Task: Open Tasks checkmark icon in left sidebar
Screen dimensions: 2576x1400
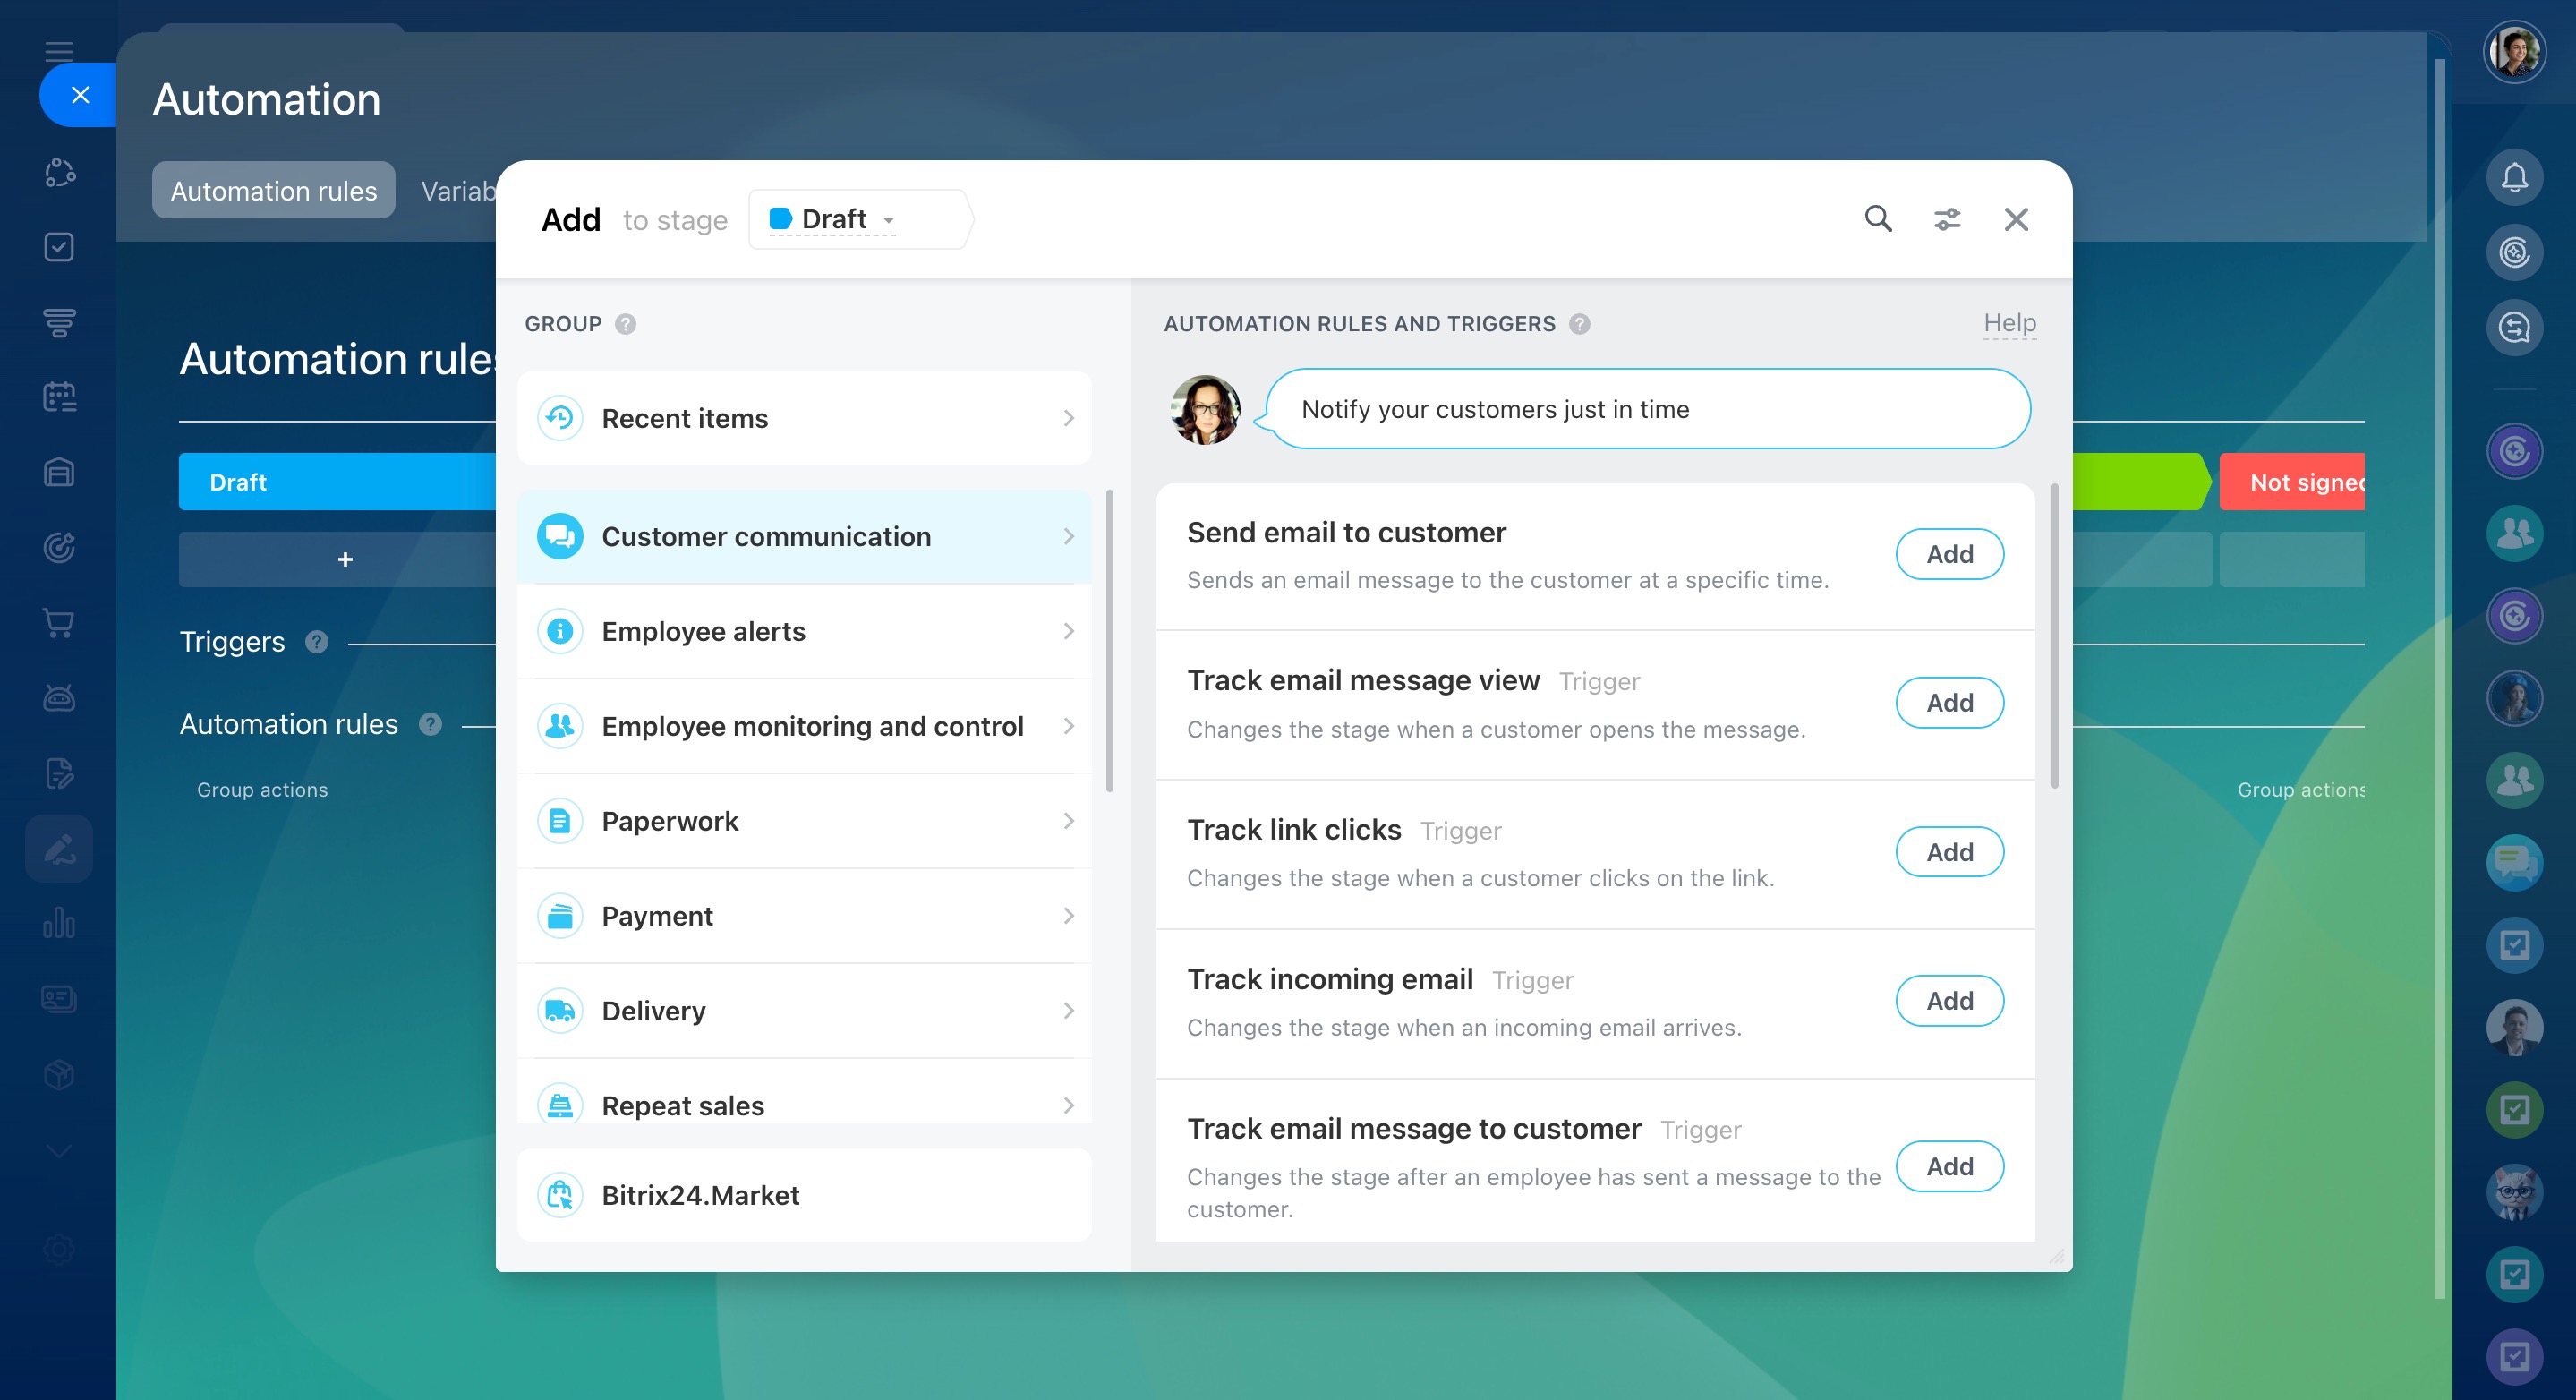Action: point(59,247)
